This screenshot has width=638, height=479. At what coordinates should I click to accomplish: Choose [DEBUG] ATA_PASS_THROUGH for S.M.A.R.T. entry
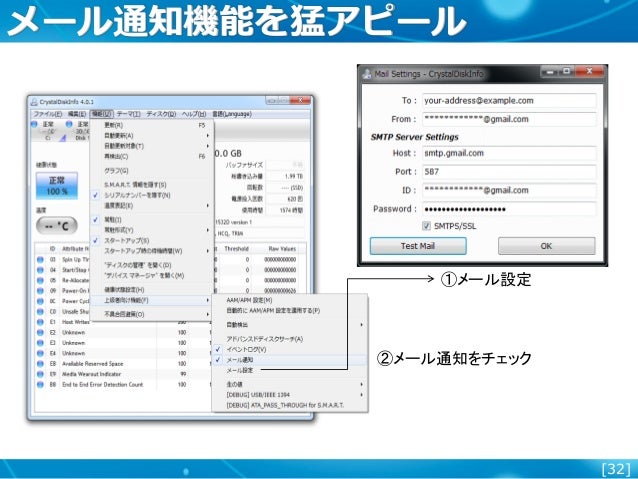click(x=290, y=405)
